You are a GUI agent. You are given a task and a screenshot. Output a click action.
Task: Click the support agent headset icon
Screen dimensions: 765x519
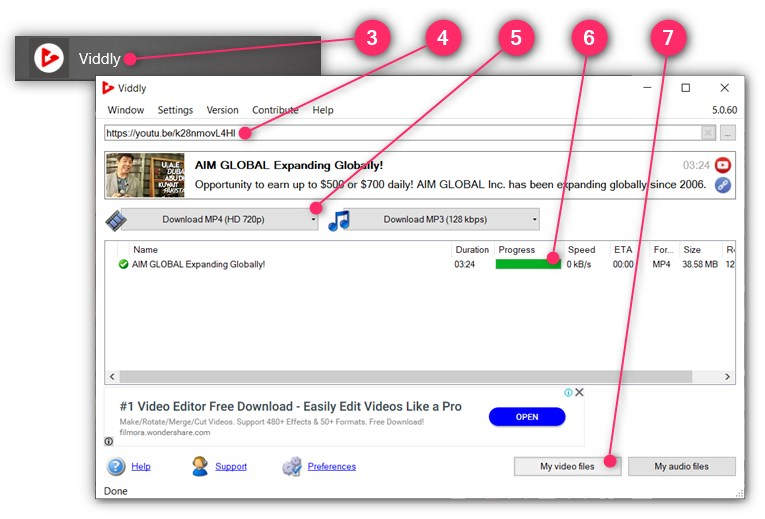tap(200, 466)
